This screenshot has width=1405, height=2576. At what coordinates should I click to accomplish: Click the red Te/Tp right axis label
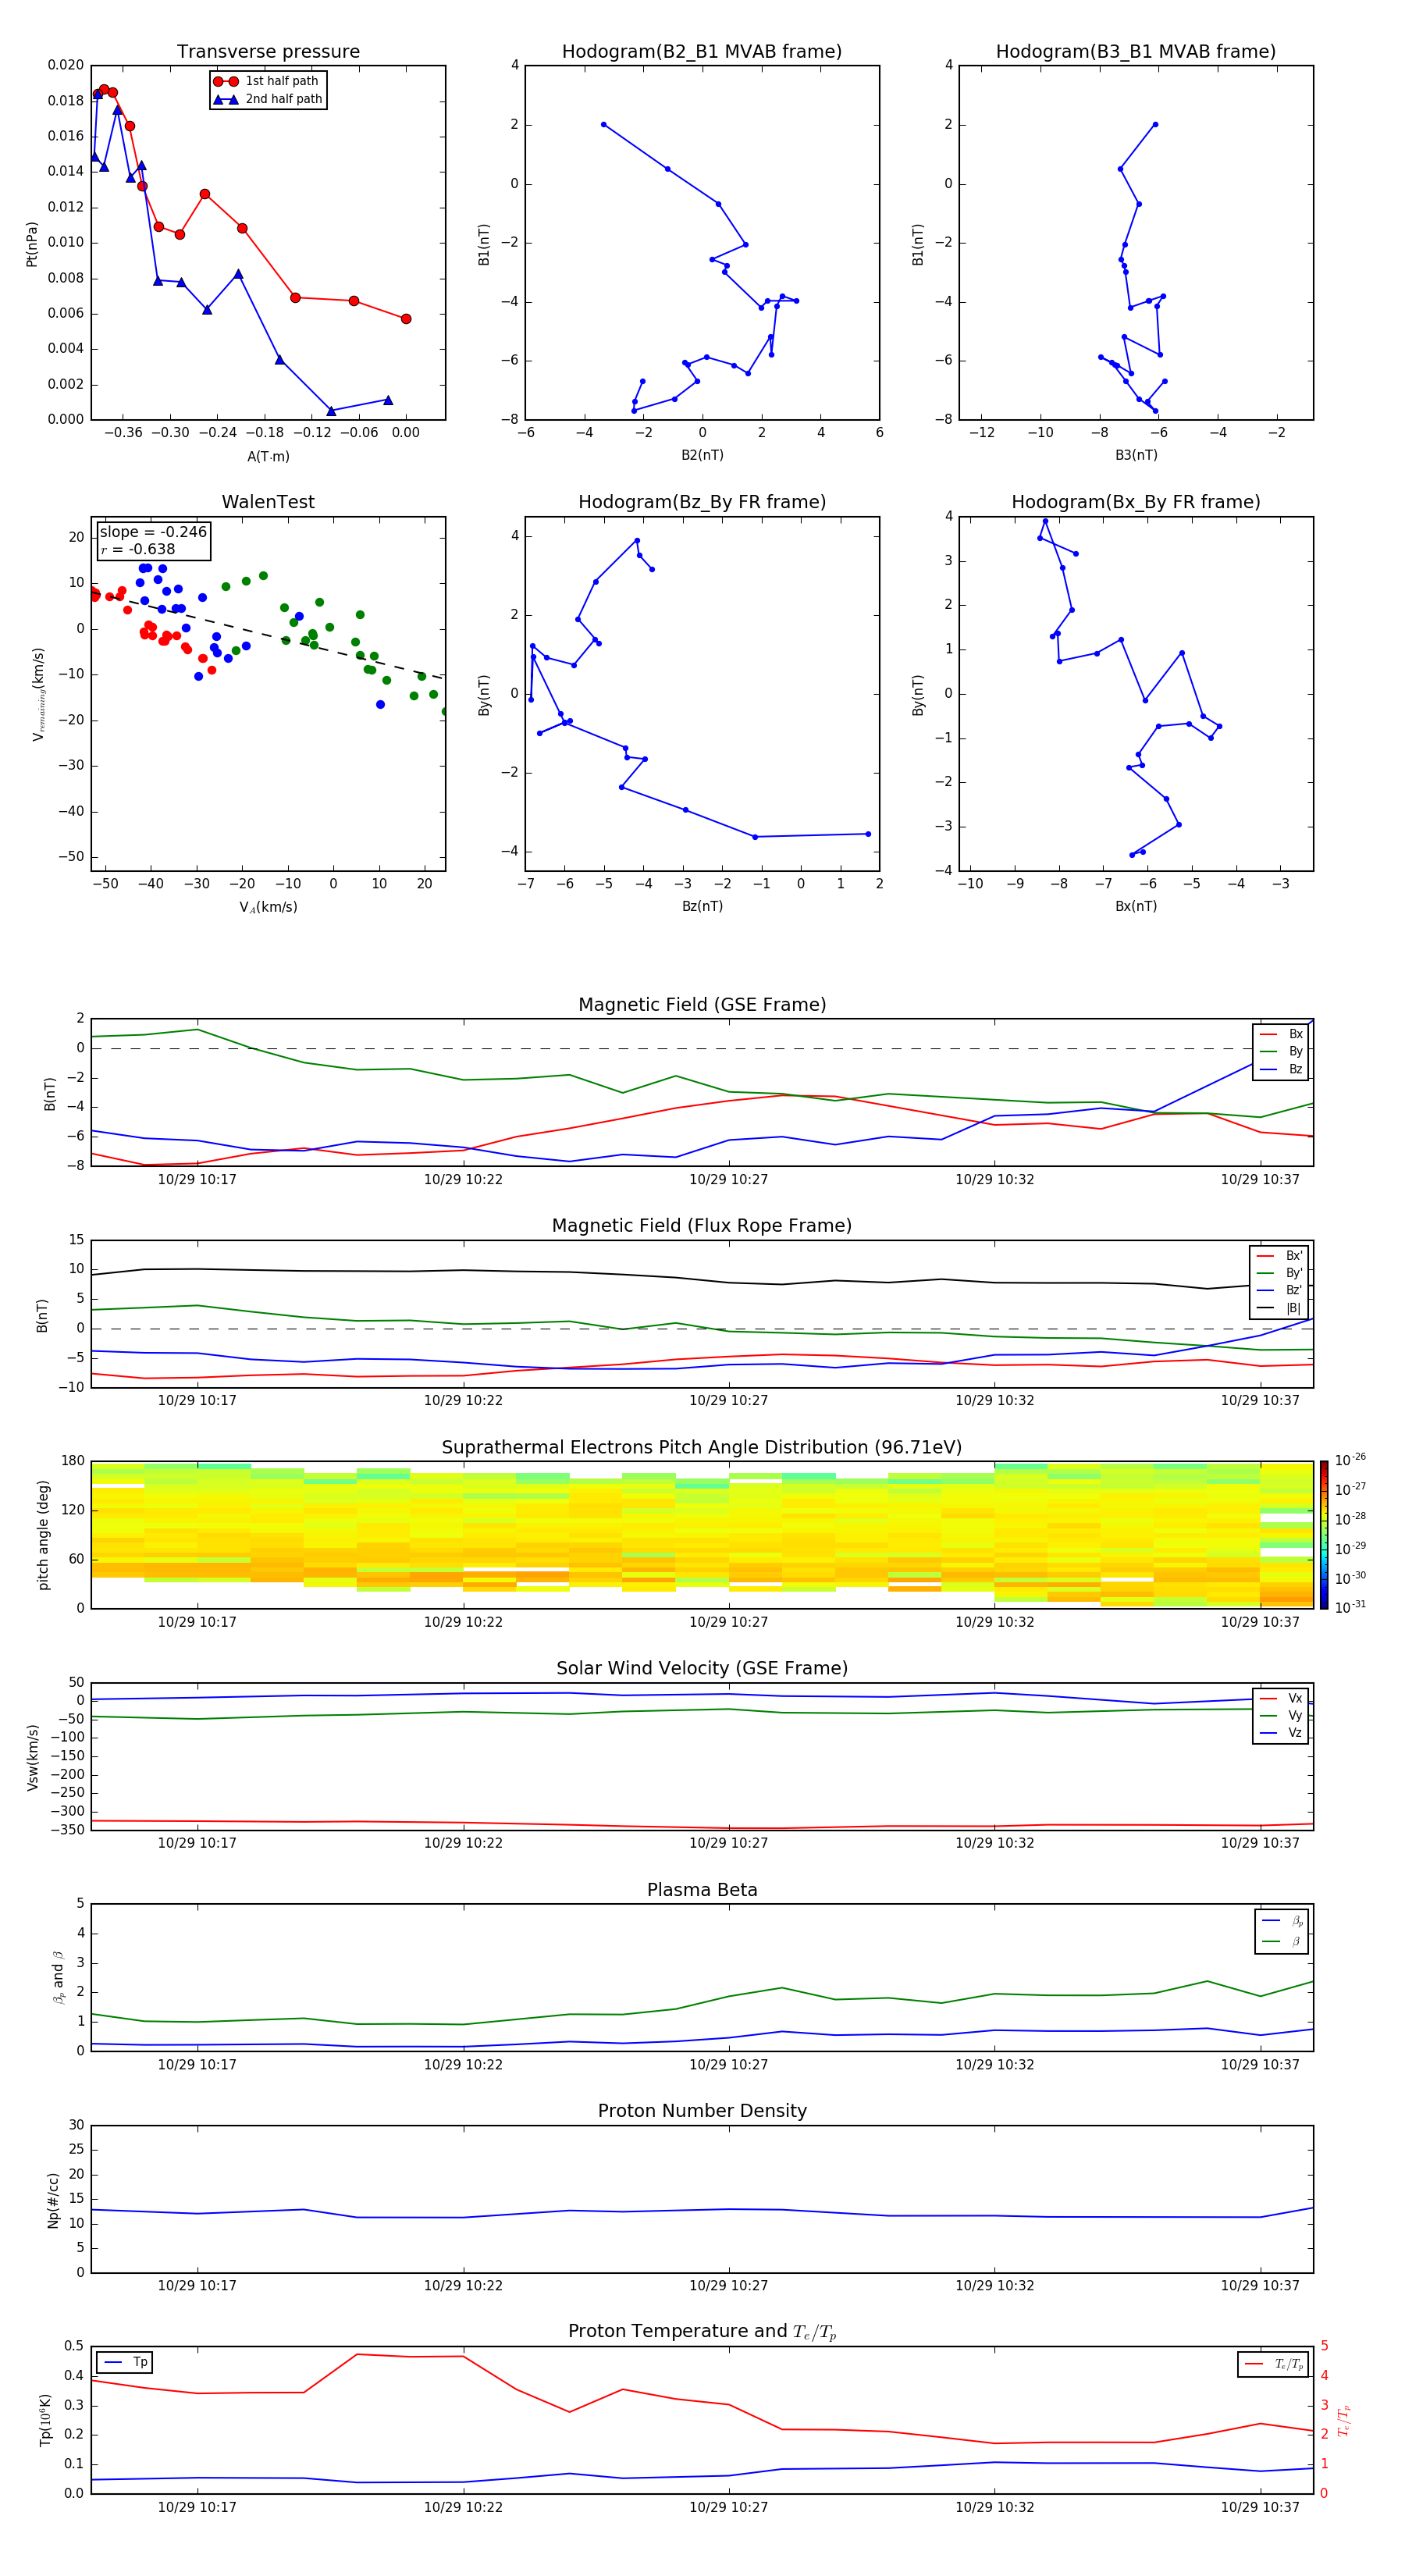pos(1344,2420)
